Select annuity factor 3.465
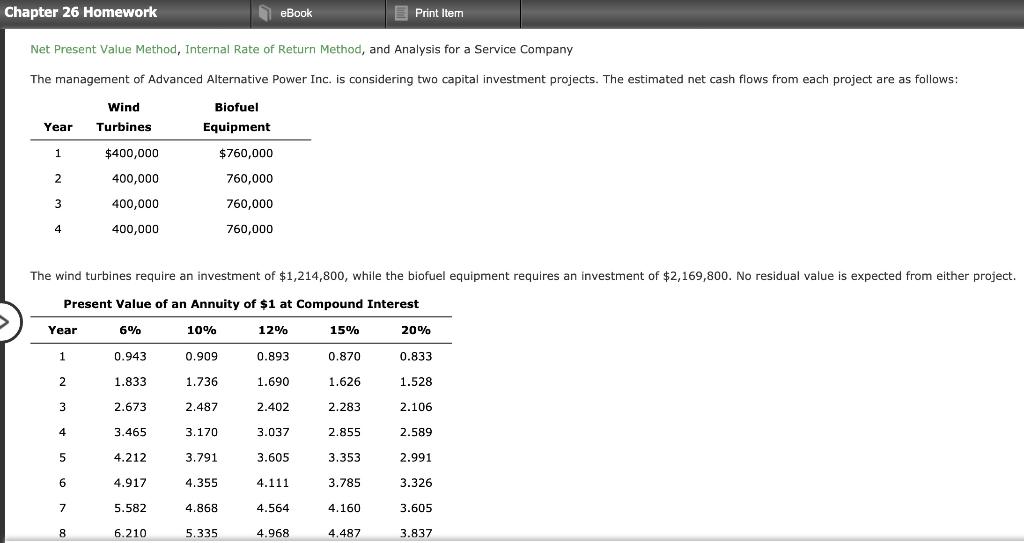Screen dimensions: 1024x543 click(130, 433)
